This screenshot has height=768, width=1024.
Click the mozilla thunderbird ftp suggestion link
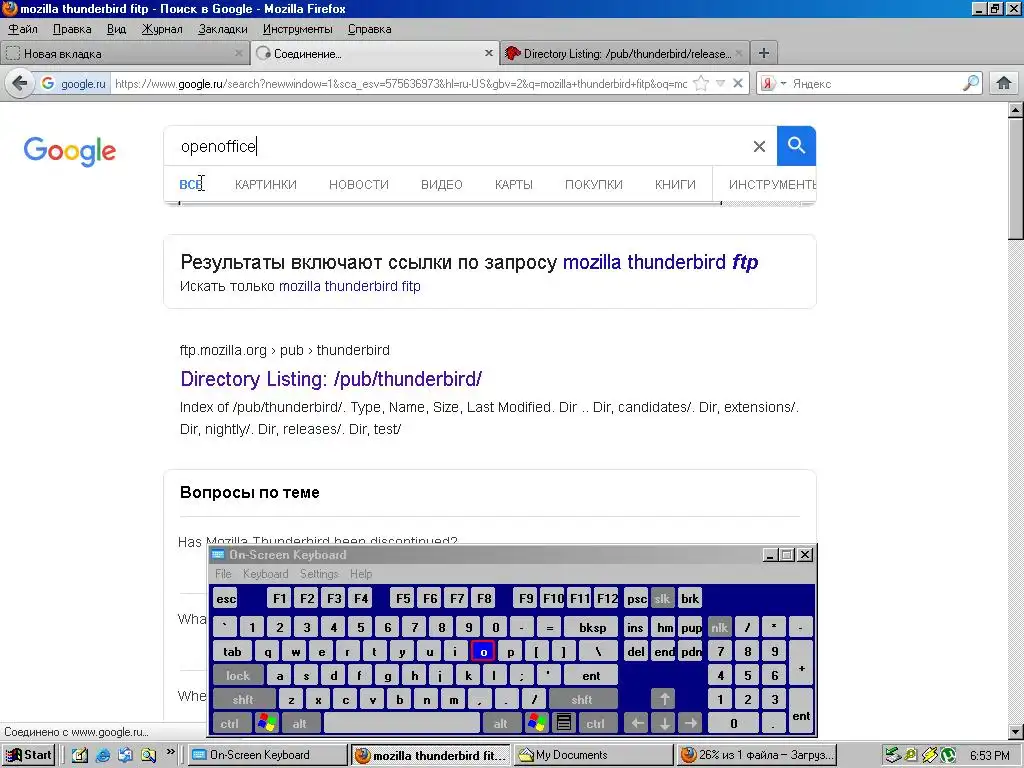pyautogui.click(x=660, y=262)
